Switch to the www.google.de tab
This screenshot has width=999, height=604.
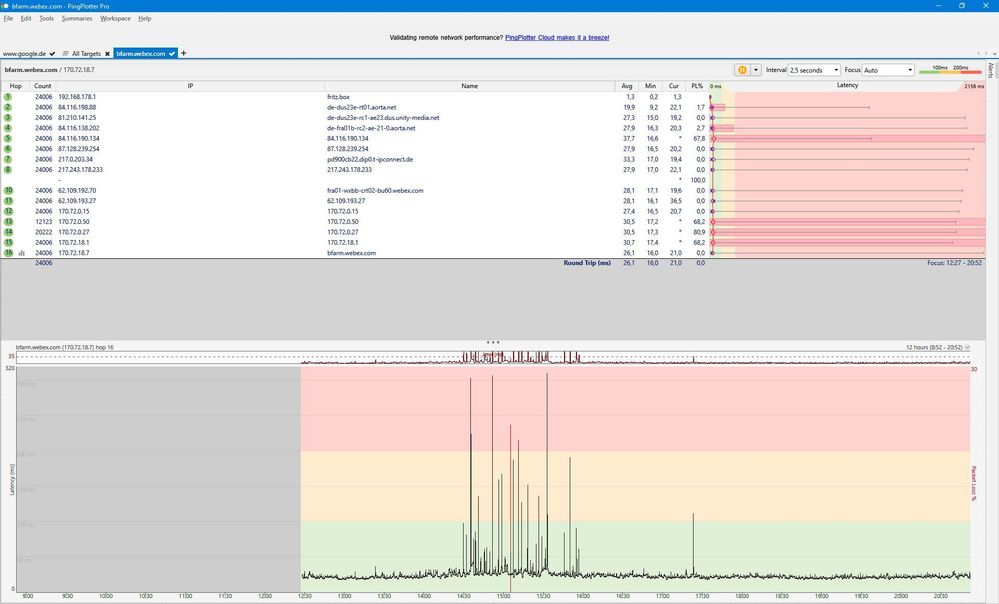[24, 54]
